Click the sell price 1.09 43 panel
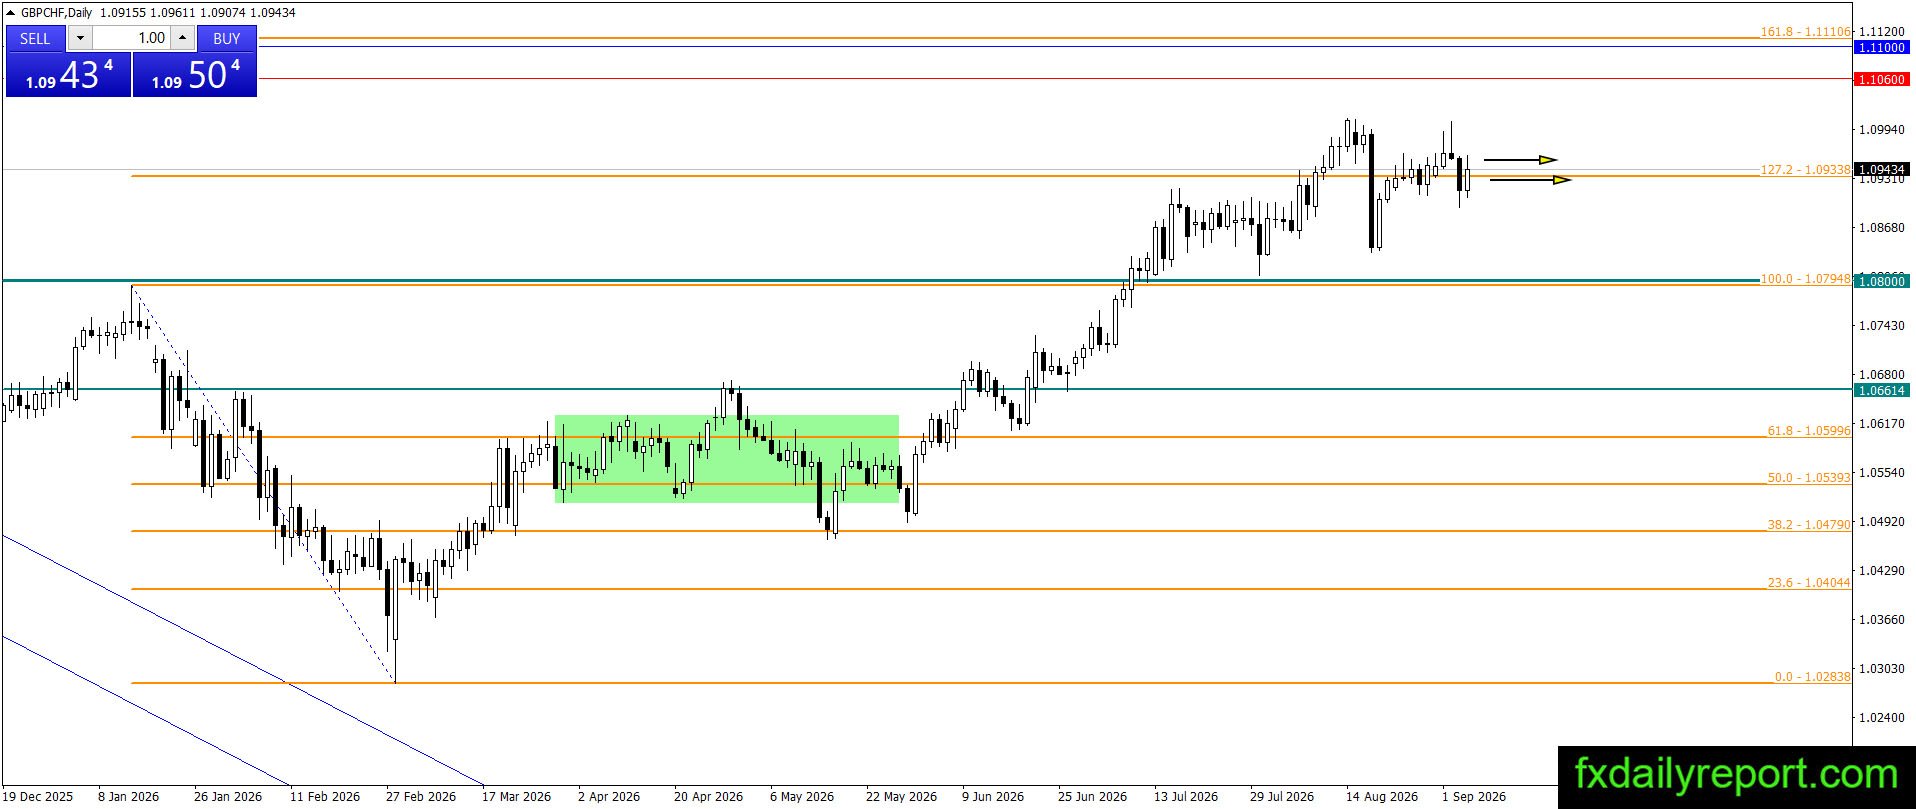Viewport: 1916px width, 809px height. pos(68,75)
